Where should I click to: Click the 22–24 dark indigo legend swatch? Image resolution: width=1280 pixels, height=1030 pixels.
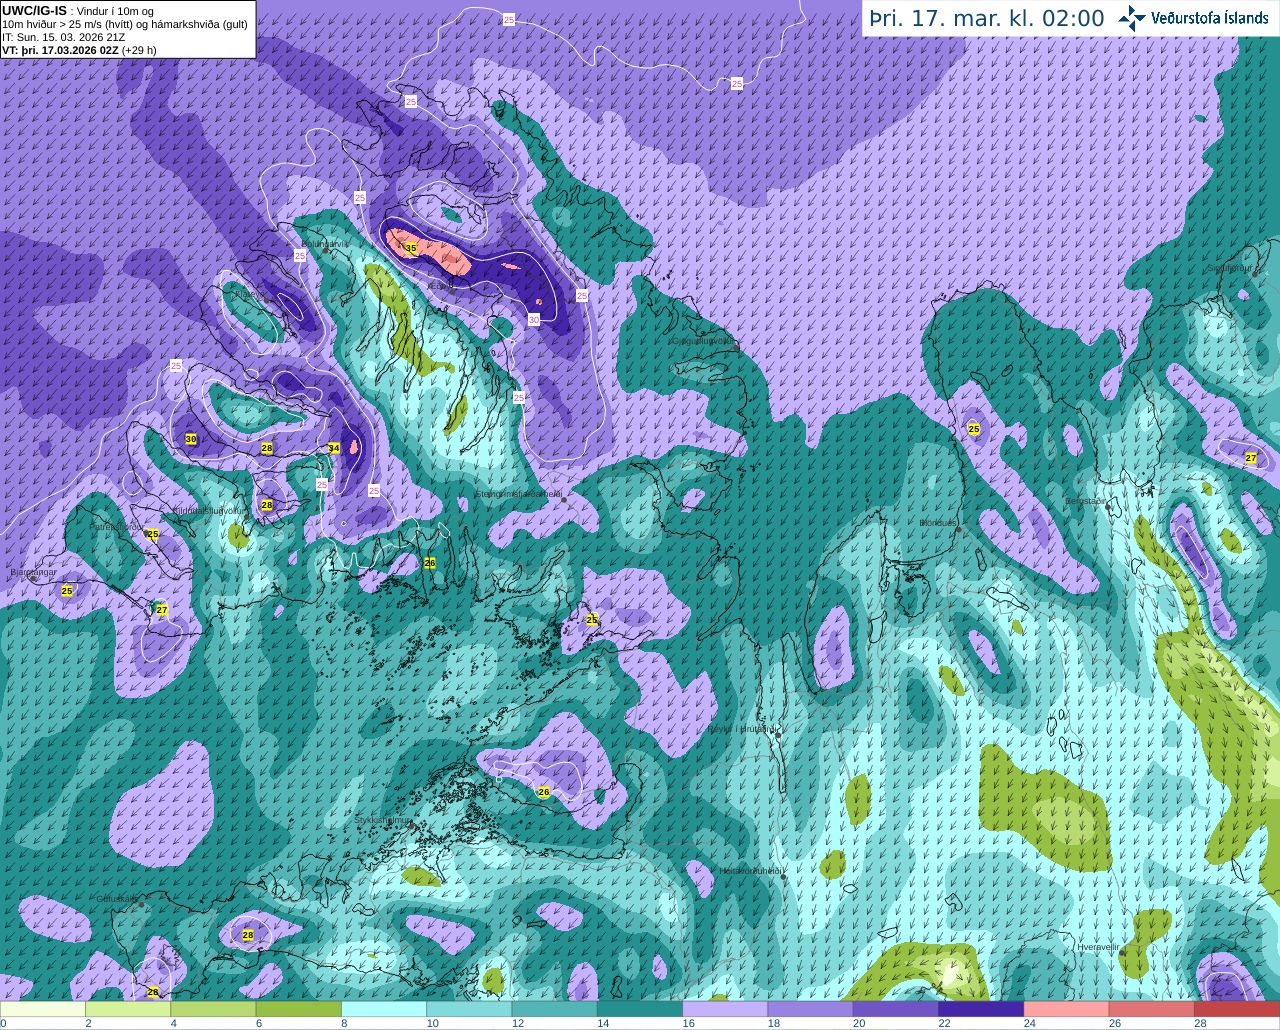pyautogui.click(x=981, y=1009)
